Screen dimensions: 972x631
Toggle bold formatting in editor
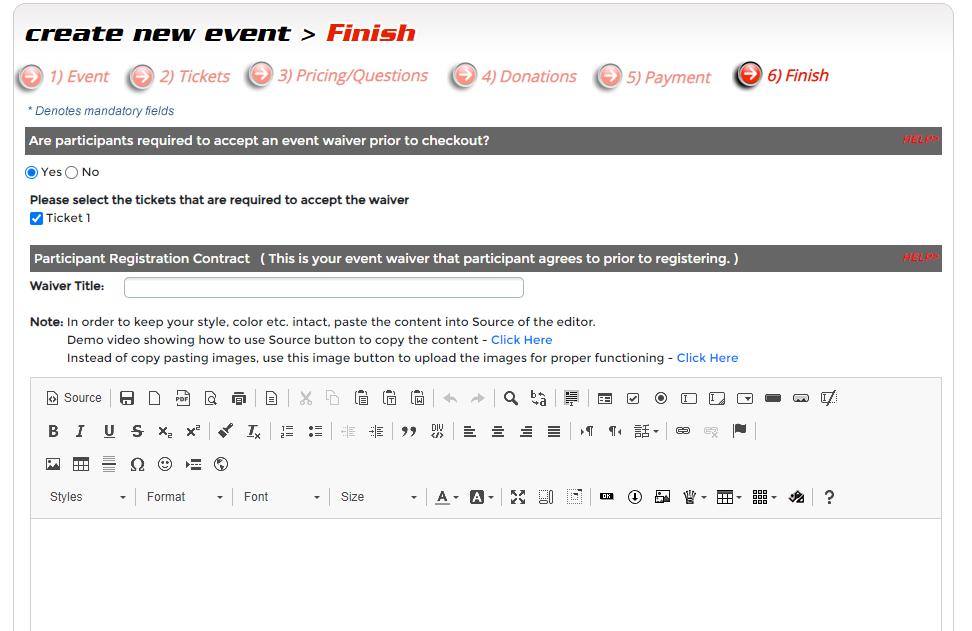[x=53, y=431]
